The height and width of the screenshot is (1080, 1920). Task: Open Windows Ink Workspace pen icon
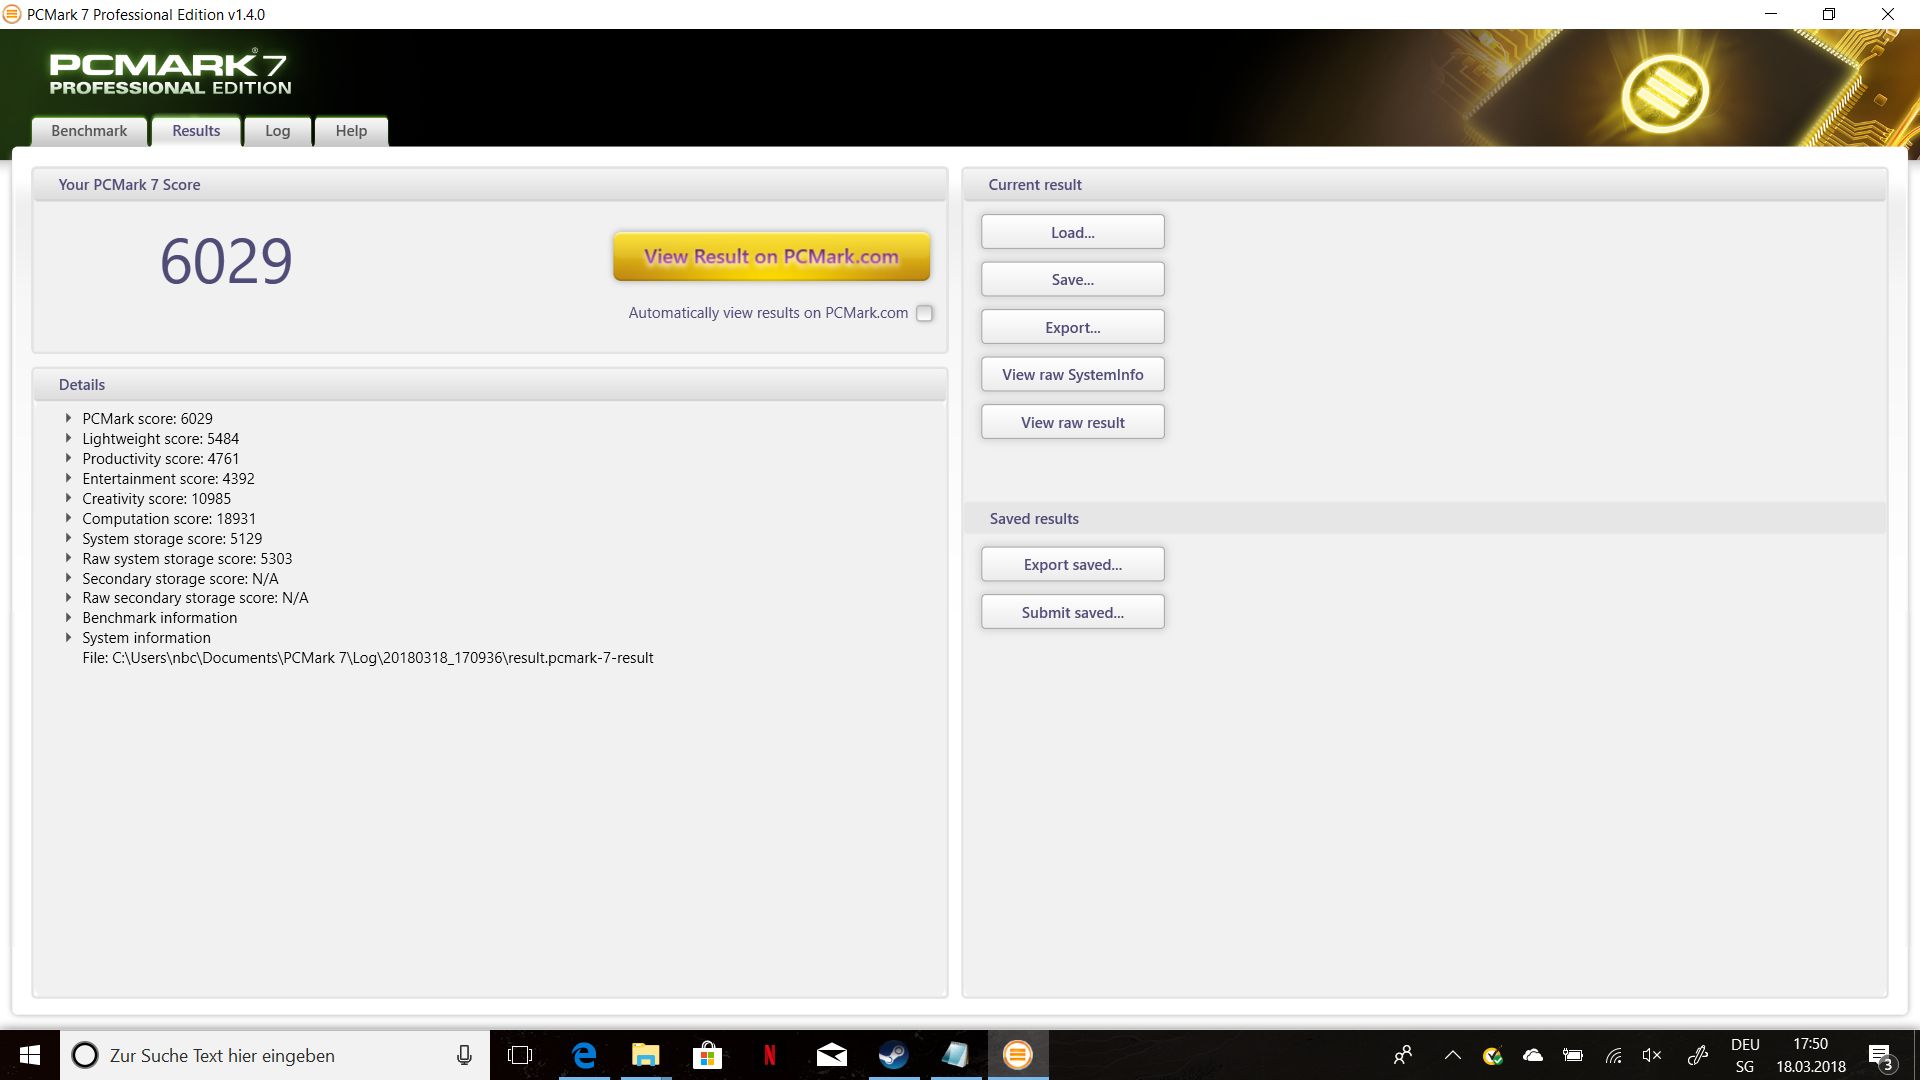(1698, 1055)
